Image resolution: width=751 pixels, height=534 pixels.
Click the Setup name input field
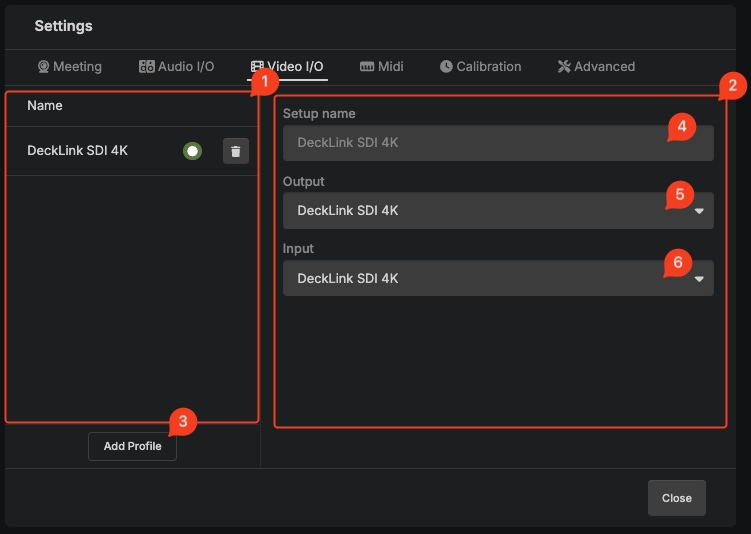tap(498, 143)
